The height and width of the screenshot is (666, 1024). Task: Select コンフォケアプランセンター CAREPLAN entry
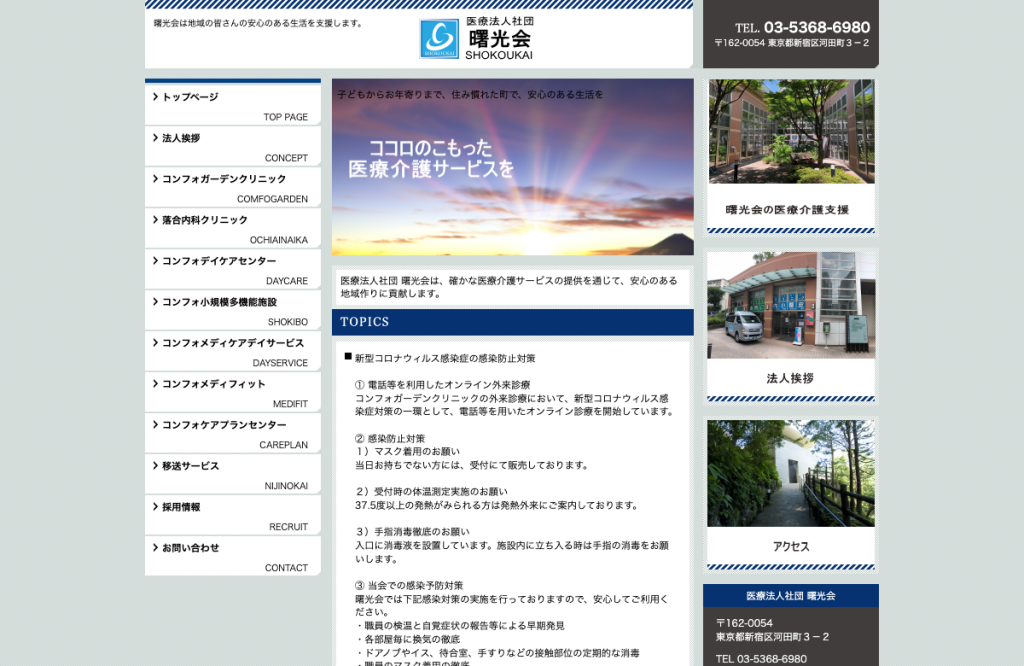point(232,434)
